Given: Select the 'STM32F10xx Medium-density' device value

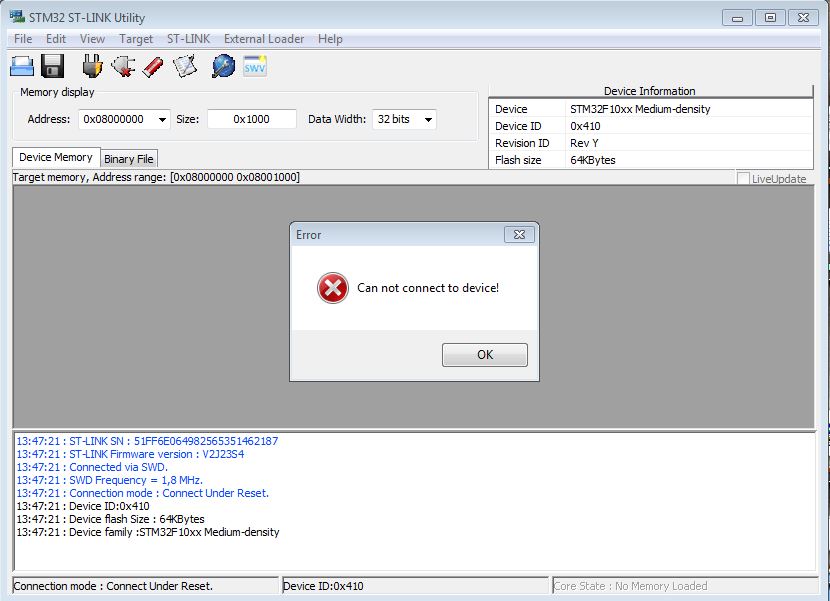Looking at the screenshot, I should (x=640, y=109).
